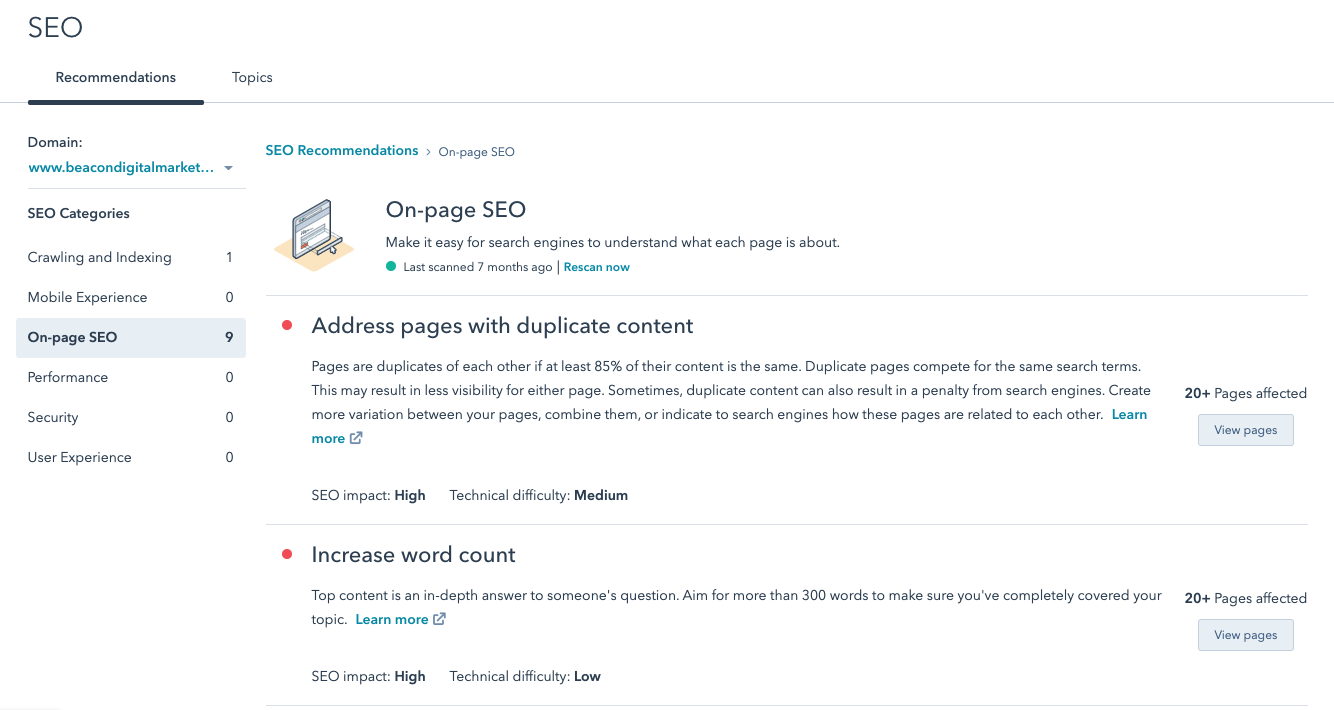Expand the www.beacondigitalmarket domain chevron

coord(229,168)
